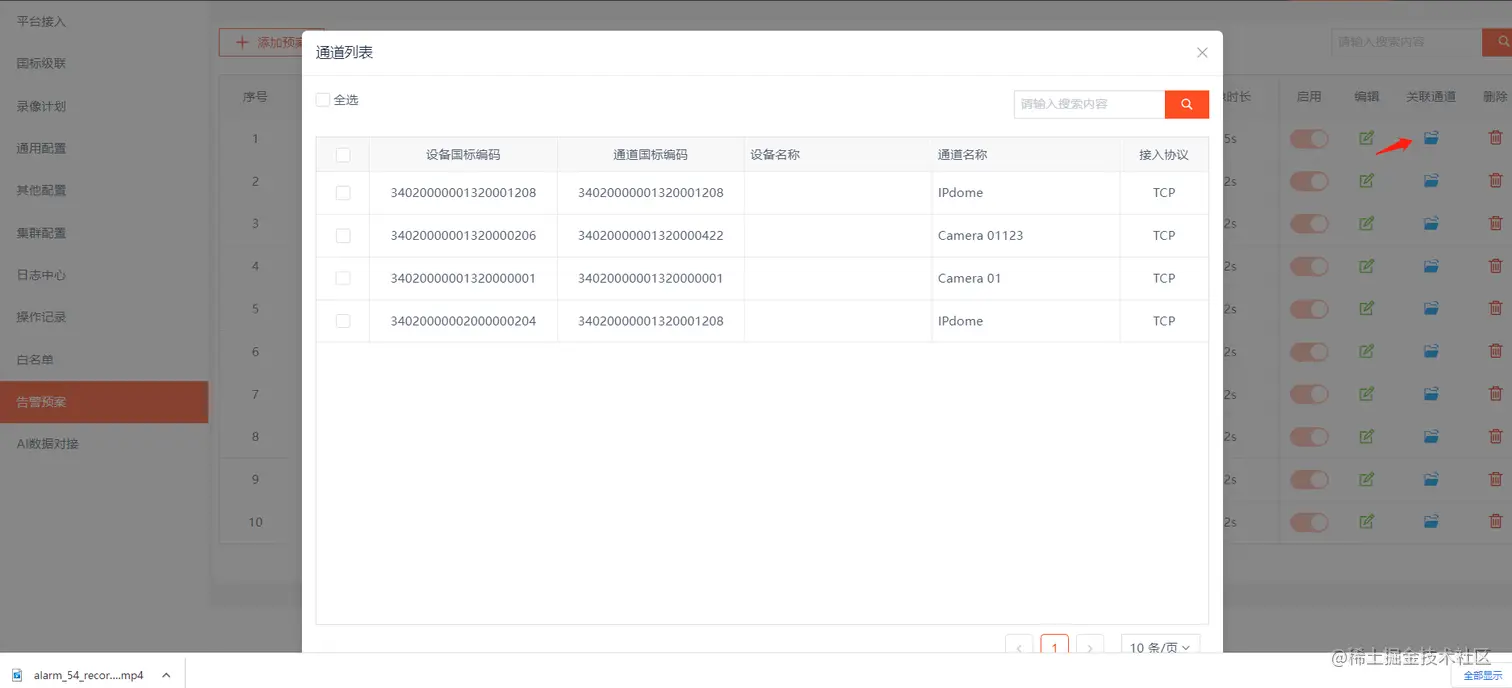
Task: Open 其他配置 in the sidebar
Action: click(104, 190)
